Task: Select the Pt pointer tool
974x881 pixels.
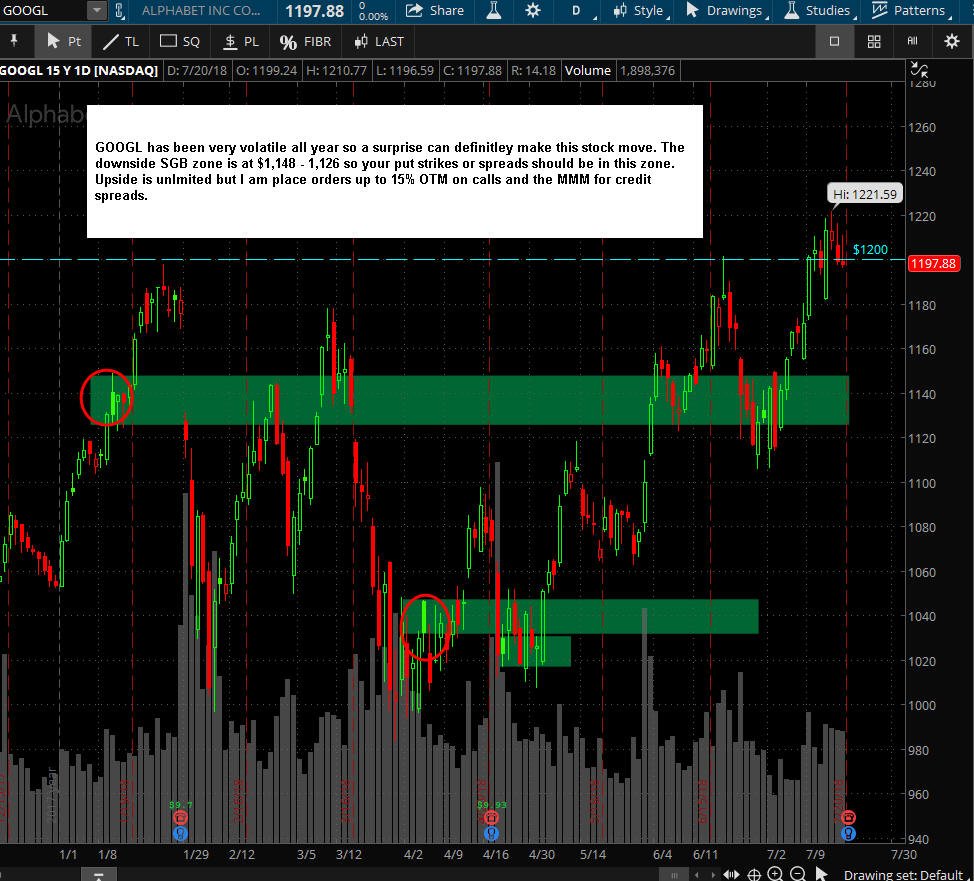Action: tap(64, 42)
